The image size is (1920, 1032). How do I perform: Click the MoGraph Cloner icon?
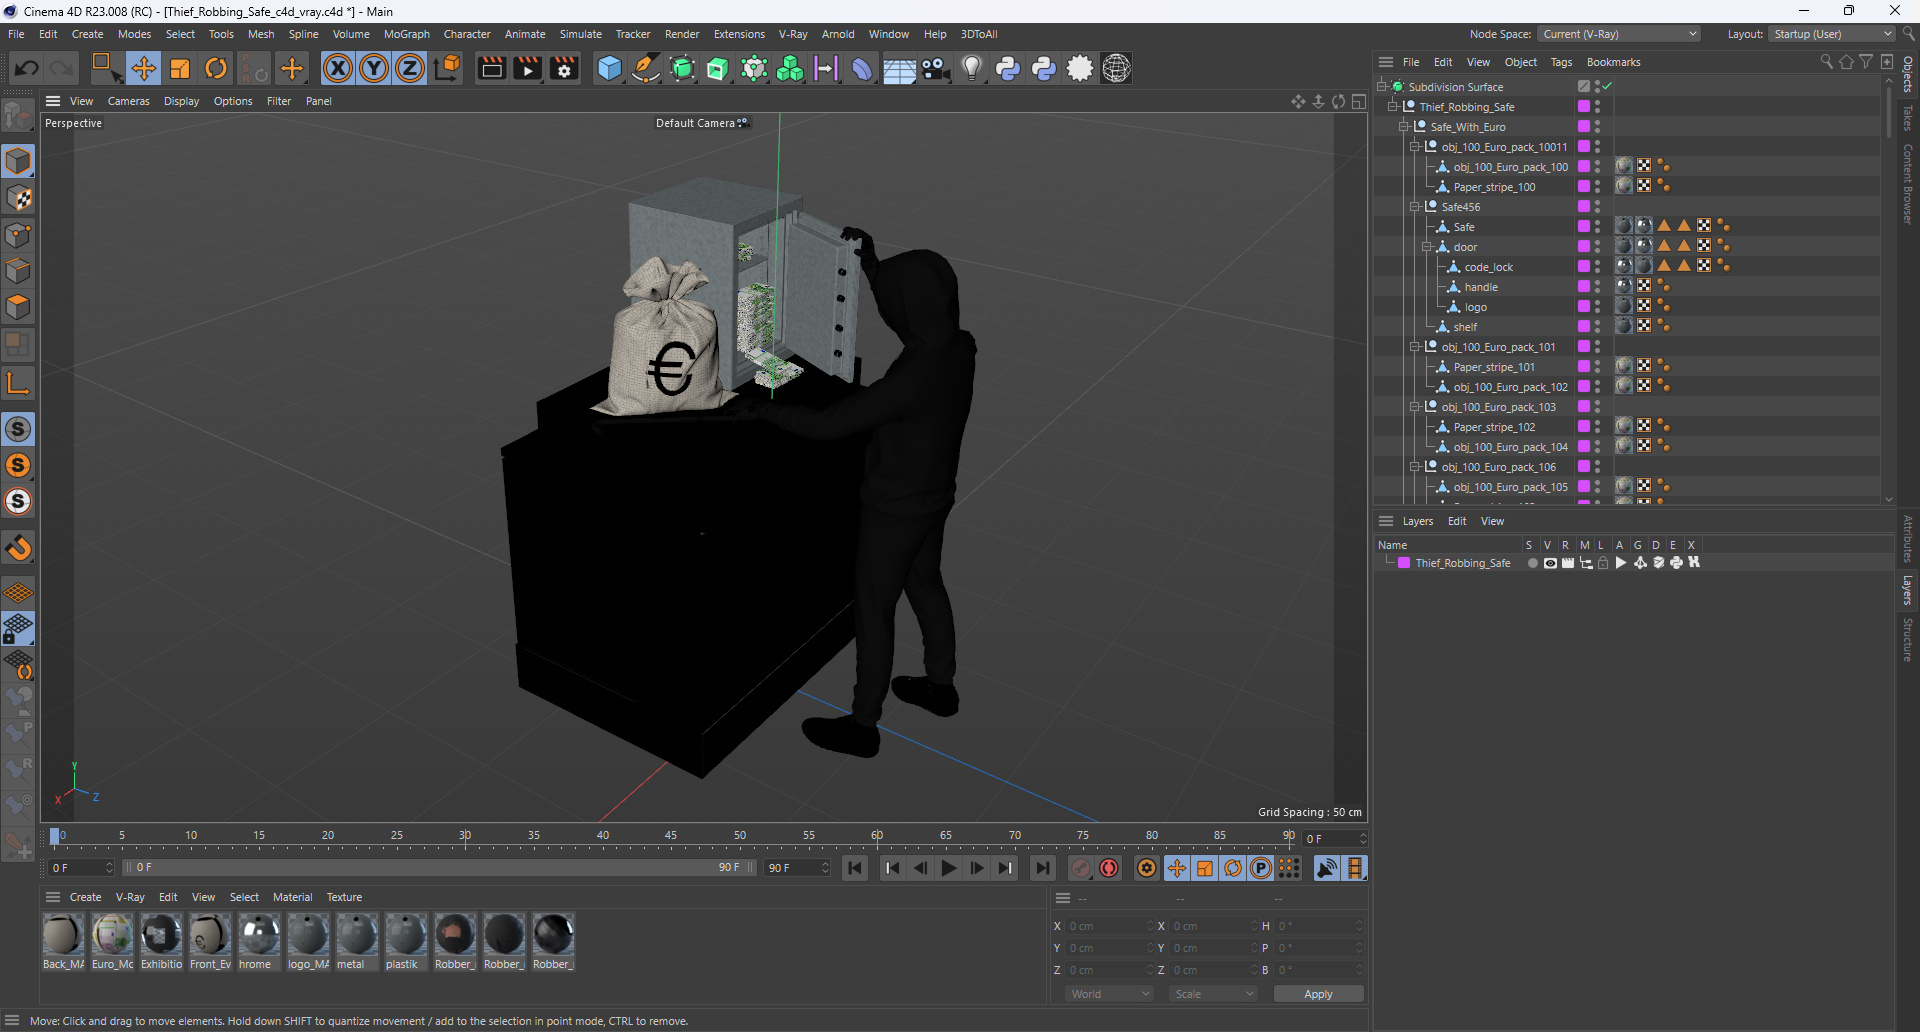pos(790,68)
